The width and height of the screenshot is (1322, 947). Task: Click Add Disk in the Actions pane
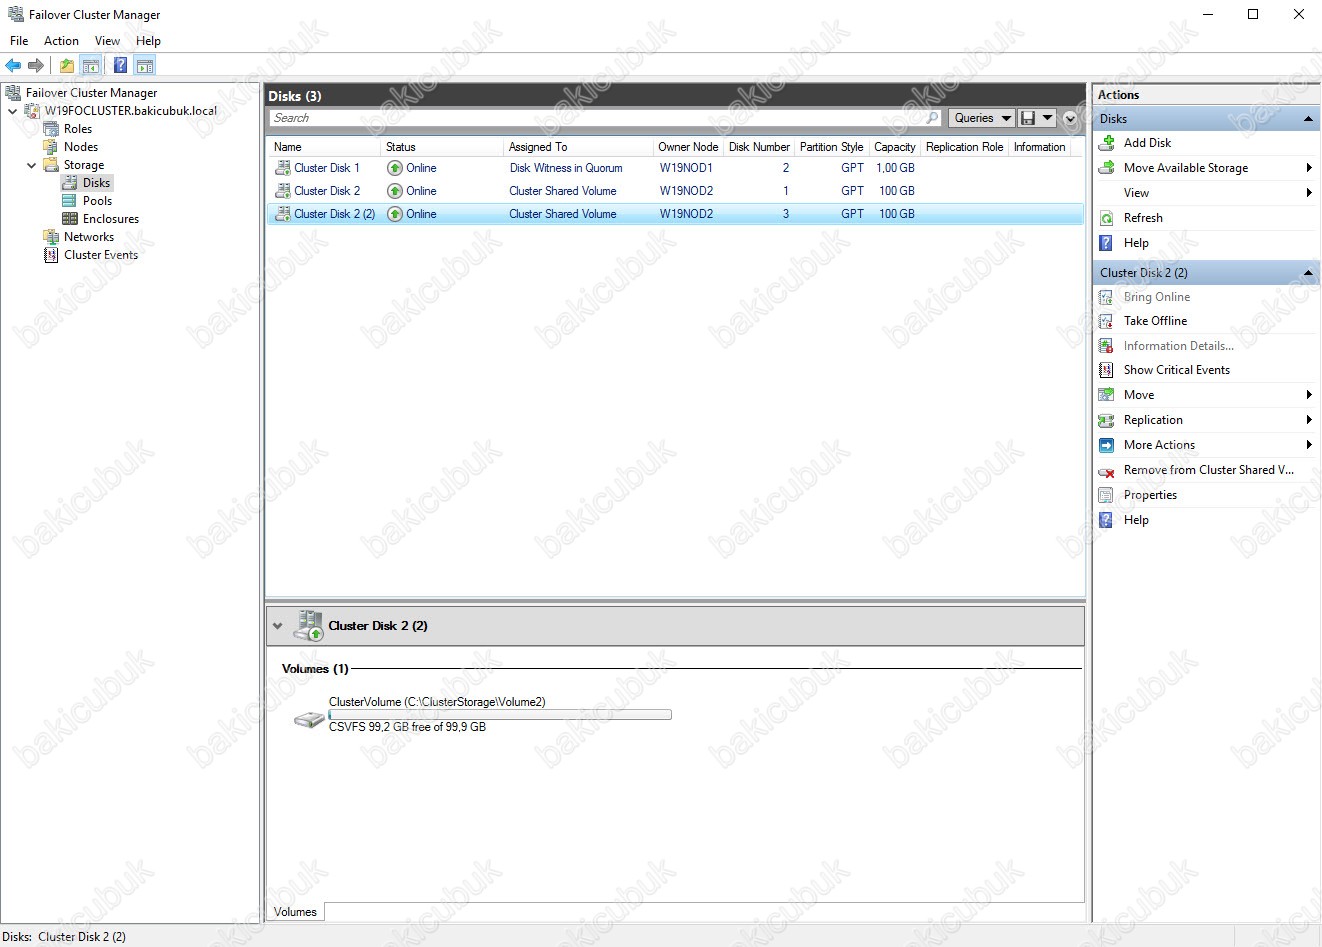1147,143
